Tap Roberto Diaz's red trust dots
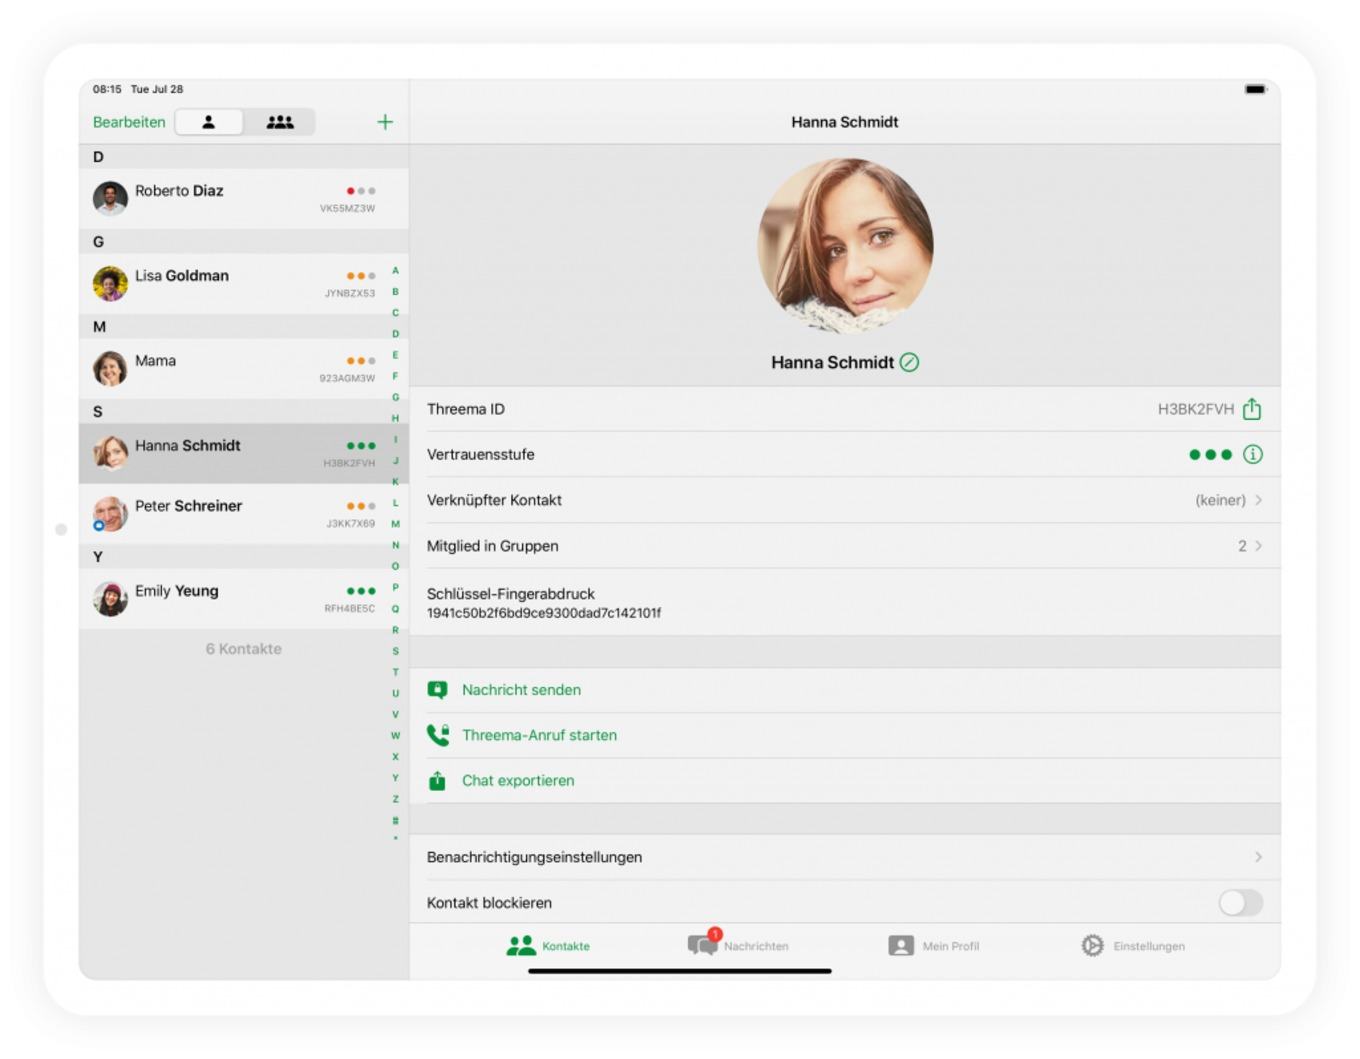This screenshot has width=1360, height=1059. point(361,191)
